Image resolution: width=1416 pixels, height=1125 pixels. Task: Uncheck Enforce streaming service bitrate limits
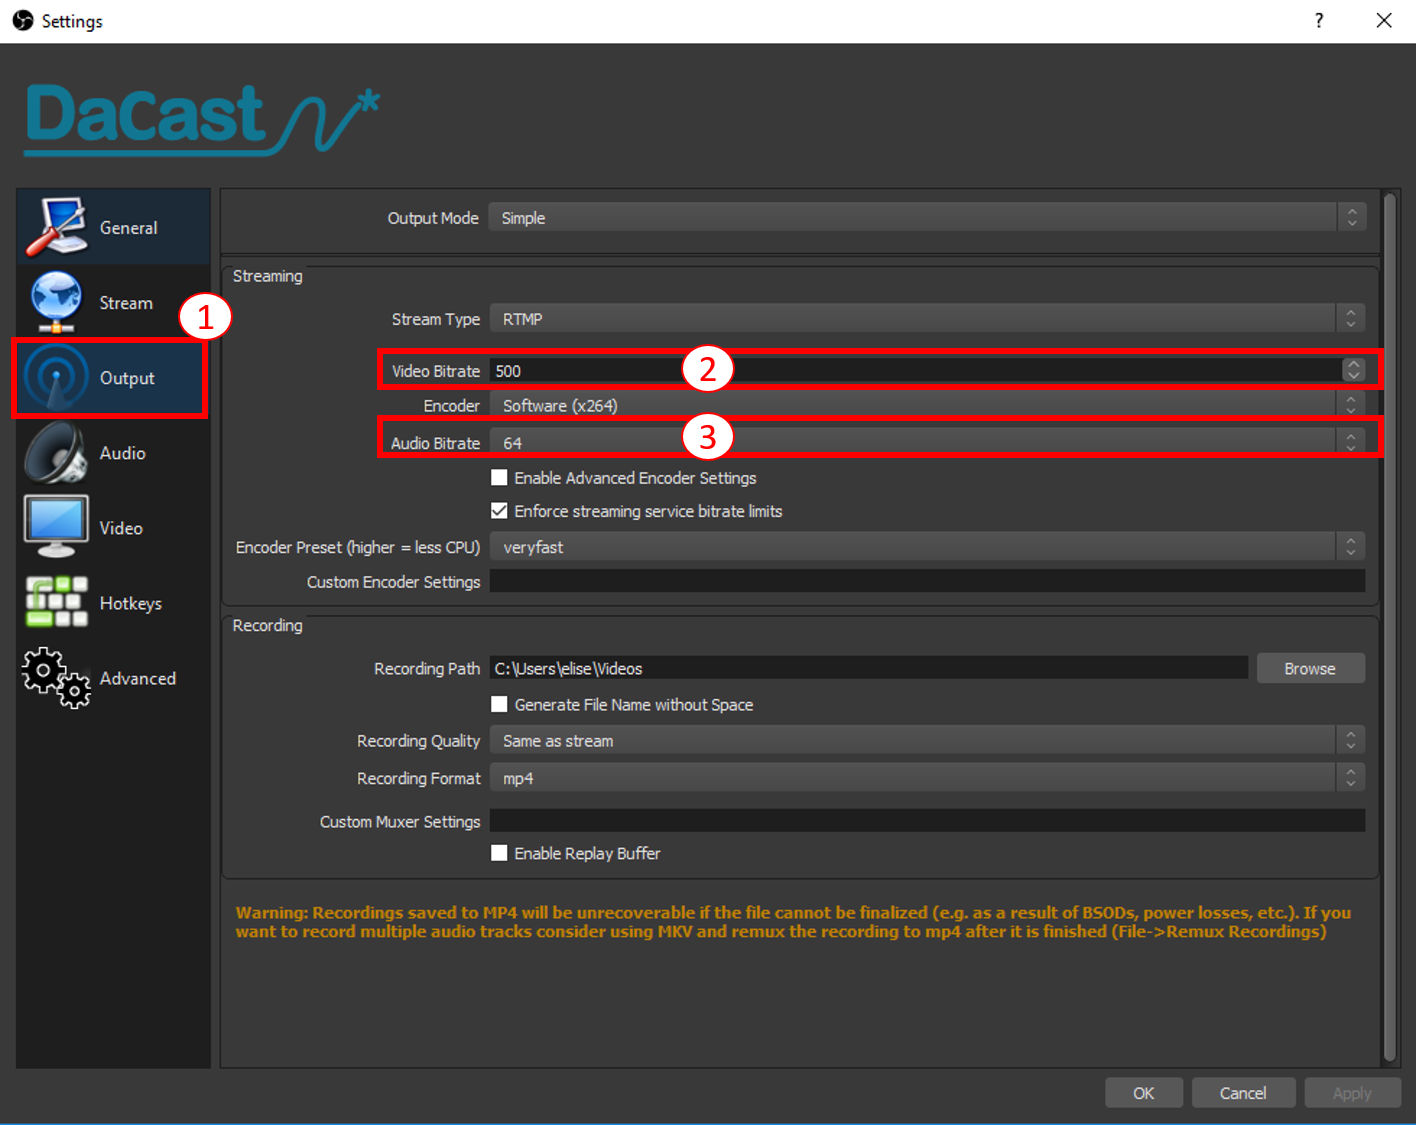click(x=499, y=511)
